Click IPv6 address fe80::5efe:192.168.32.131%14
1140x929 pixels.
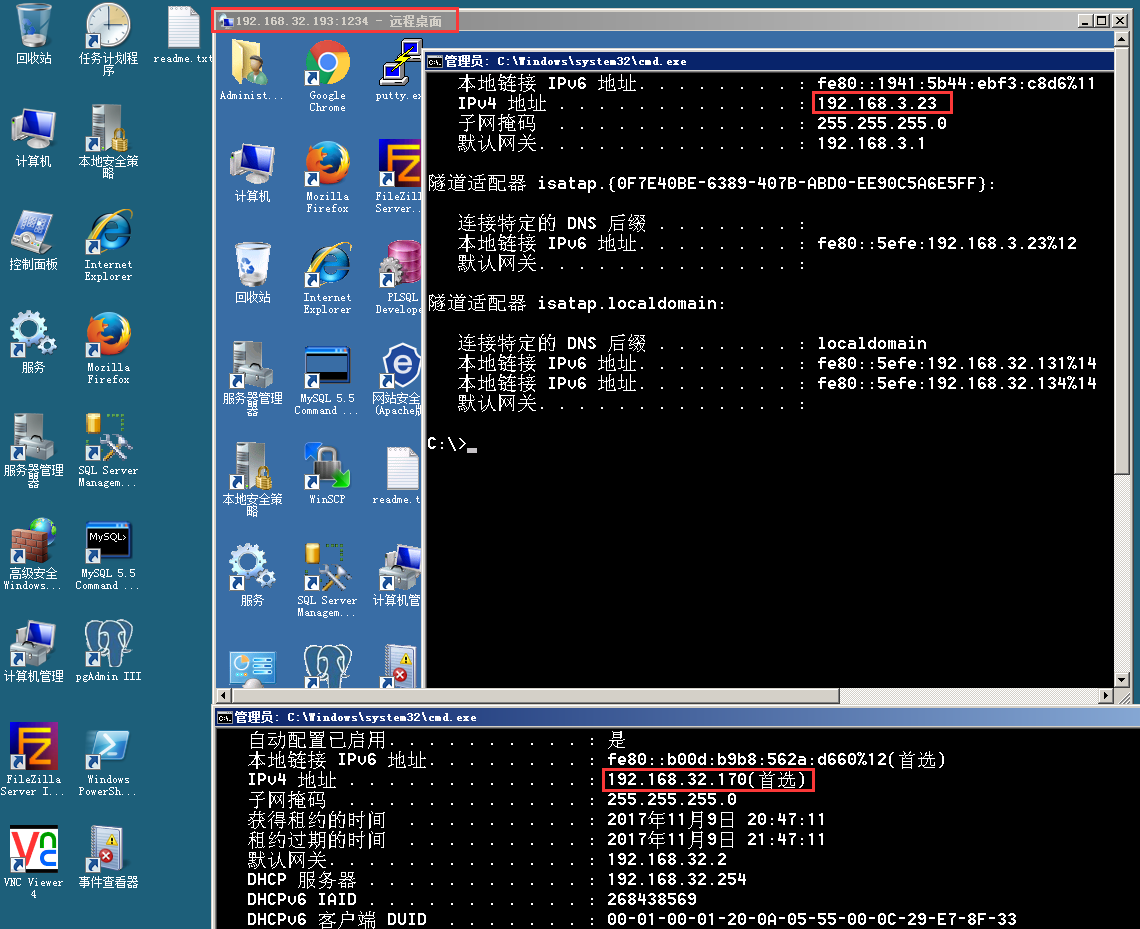pos(957,363)
